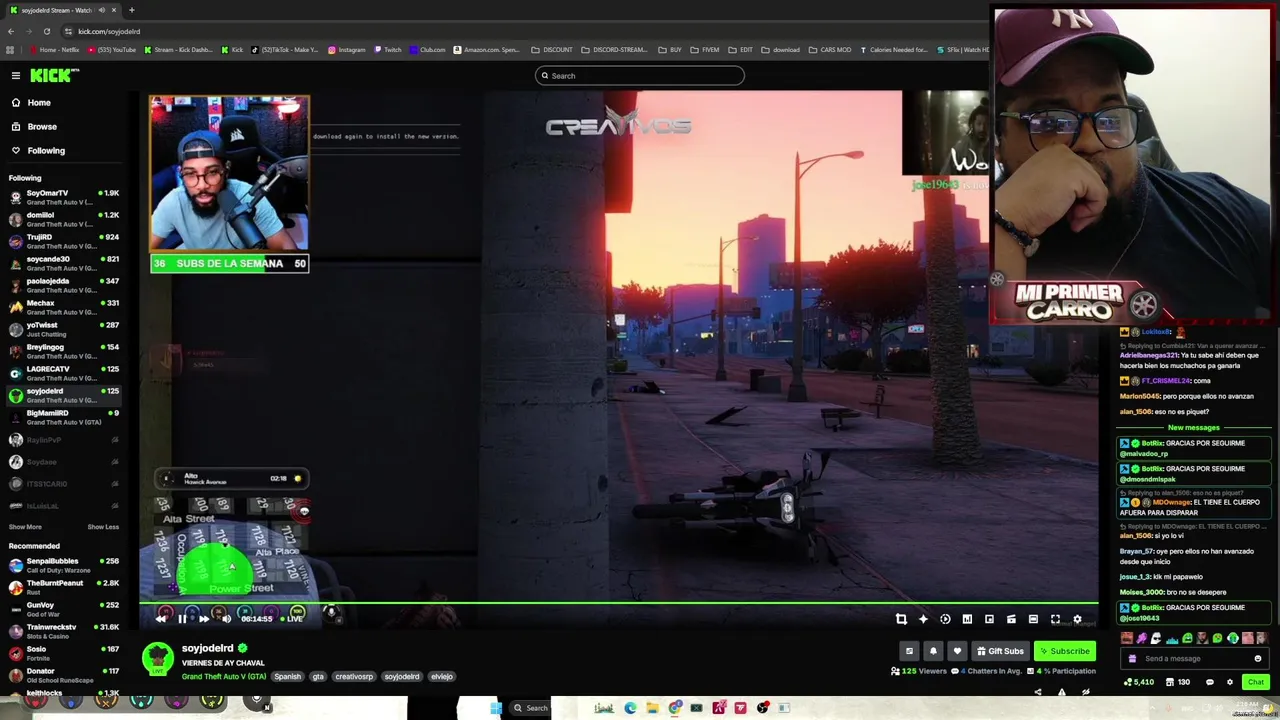This screenshot has height=720, width=1280.
Task: Open yoTwisst channel in Following list
Action: (x=64, y=329)
